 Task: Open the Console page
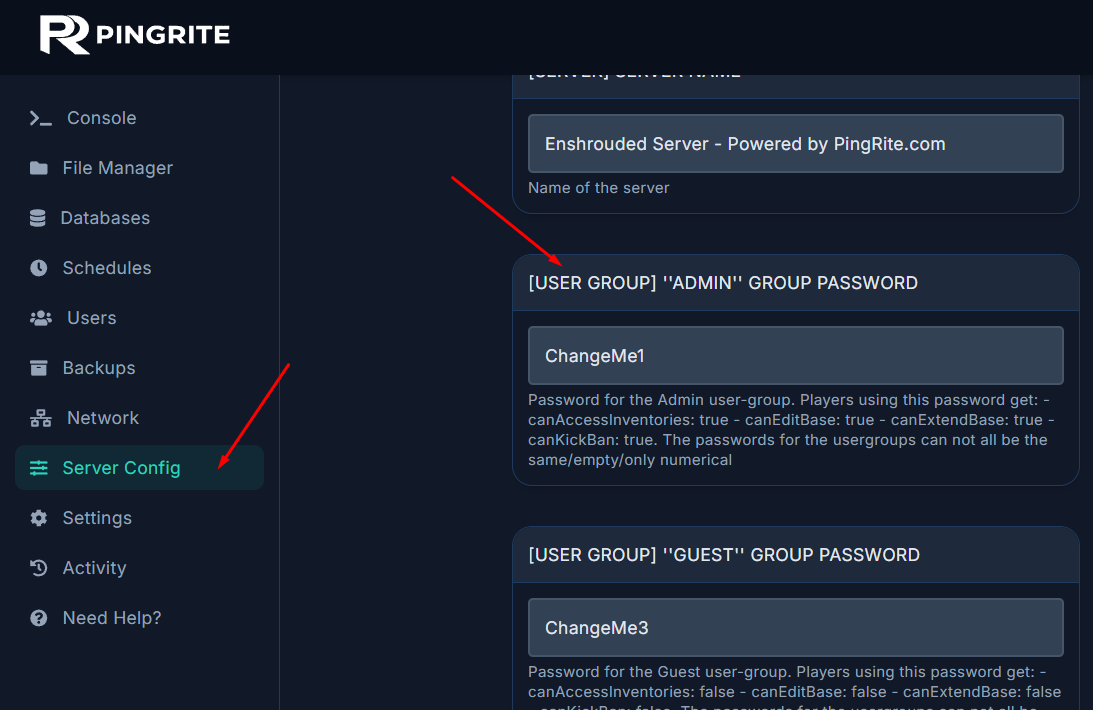tap(101, 118)
